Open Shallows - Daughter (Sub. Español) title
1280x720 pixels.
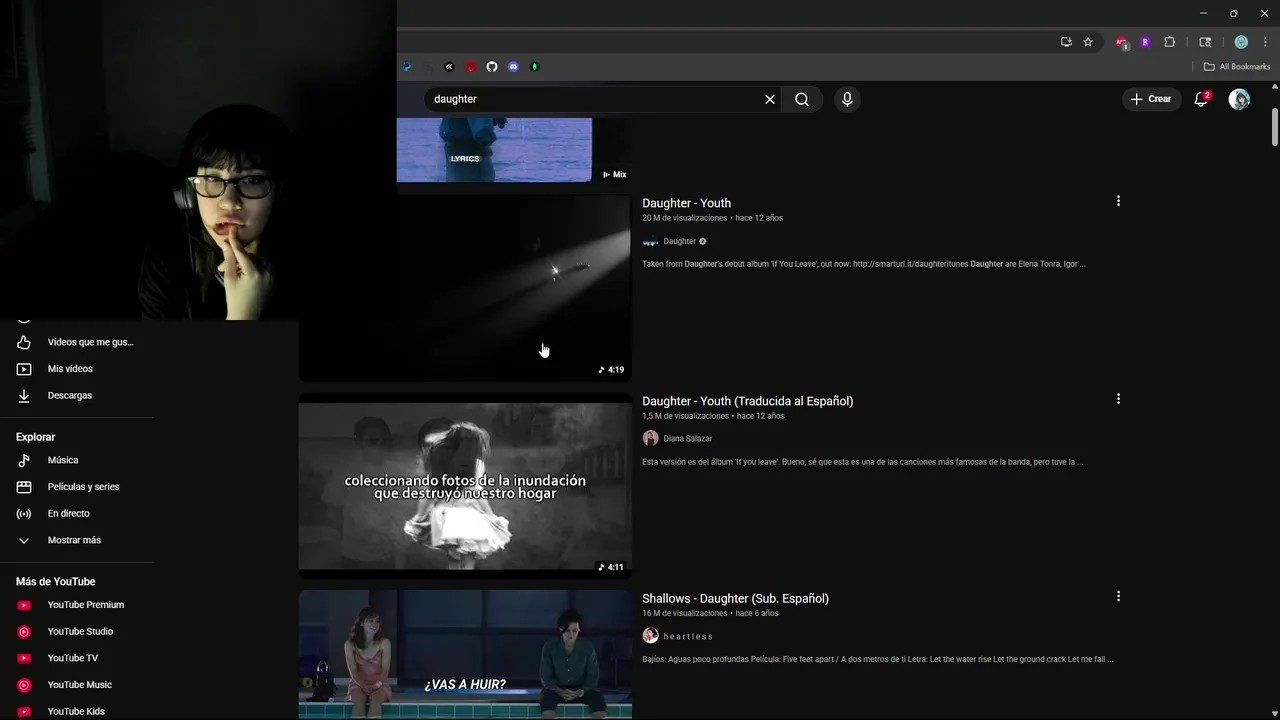[x=735, y=598]
